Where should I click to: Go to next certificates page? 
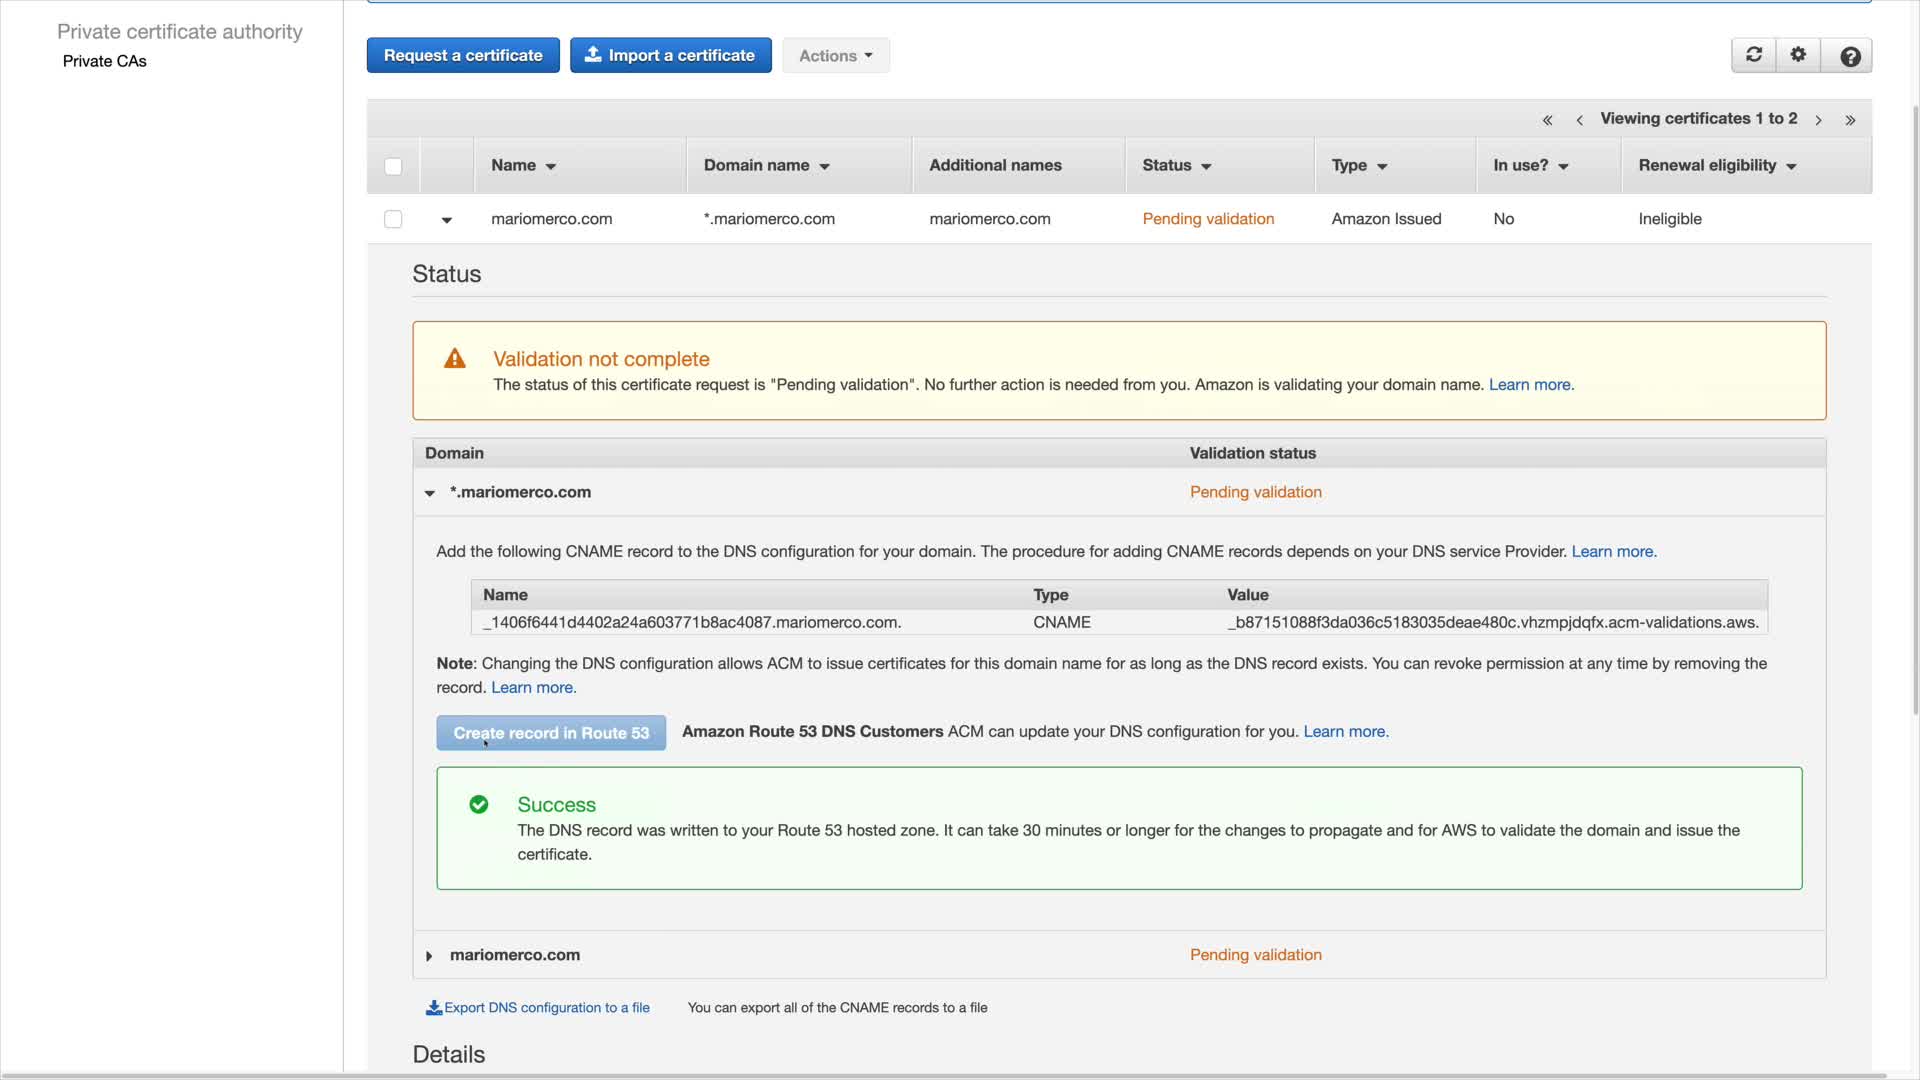1818,120
